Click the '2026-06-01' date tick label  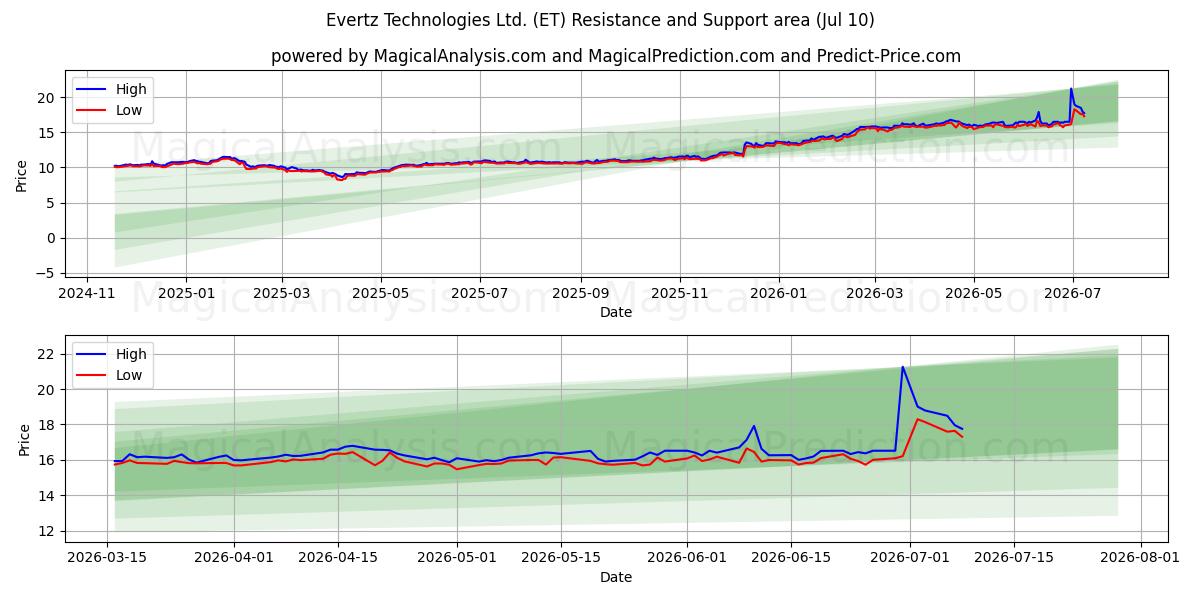pyautogui.click(x=687, y=558)
